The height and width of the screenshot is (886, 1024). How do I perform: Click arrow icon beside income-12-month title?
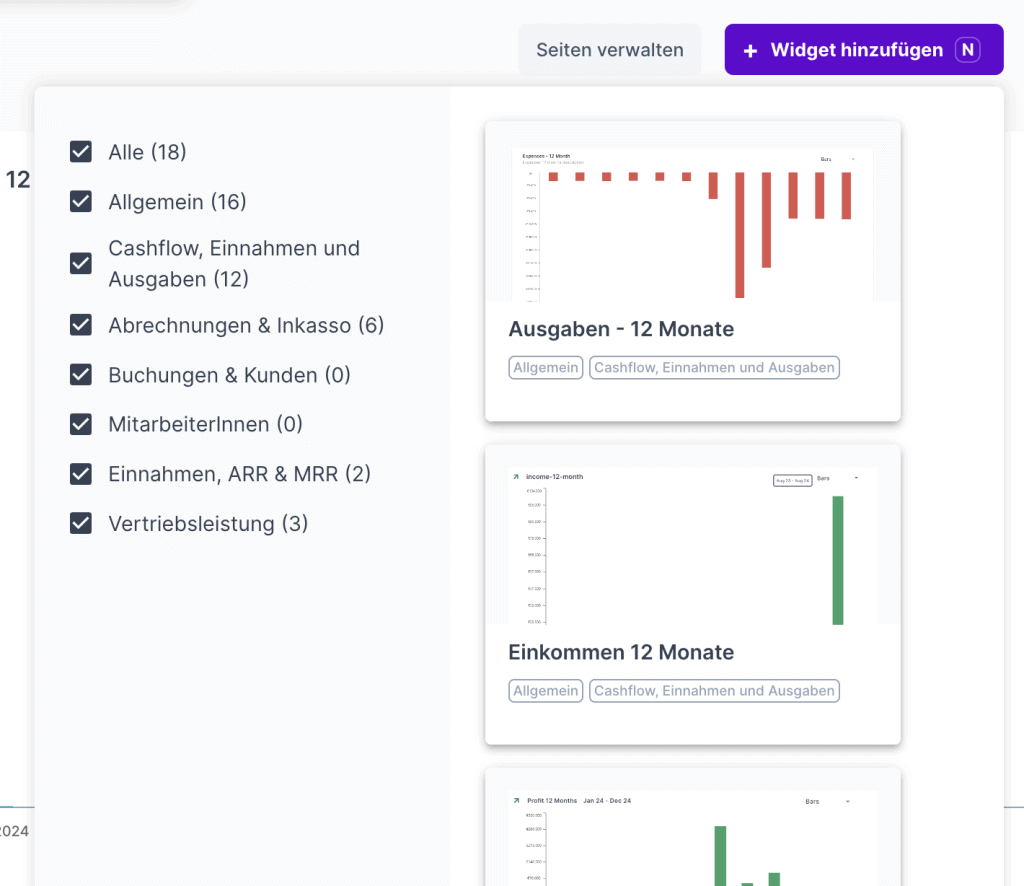pos(516,477)
